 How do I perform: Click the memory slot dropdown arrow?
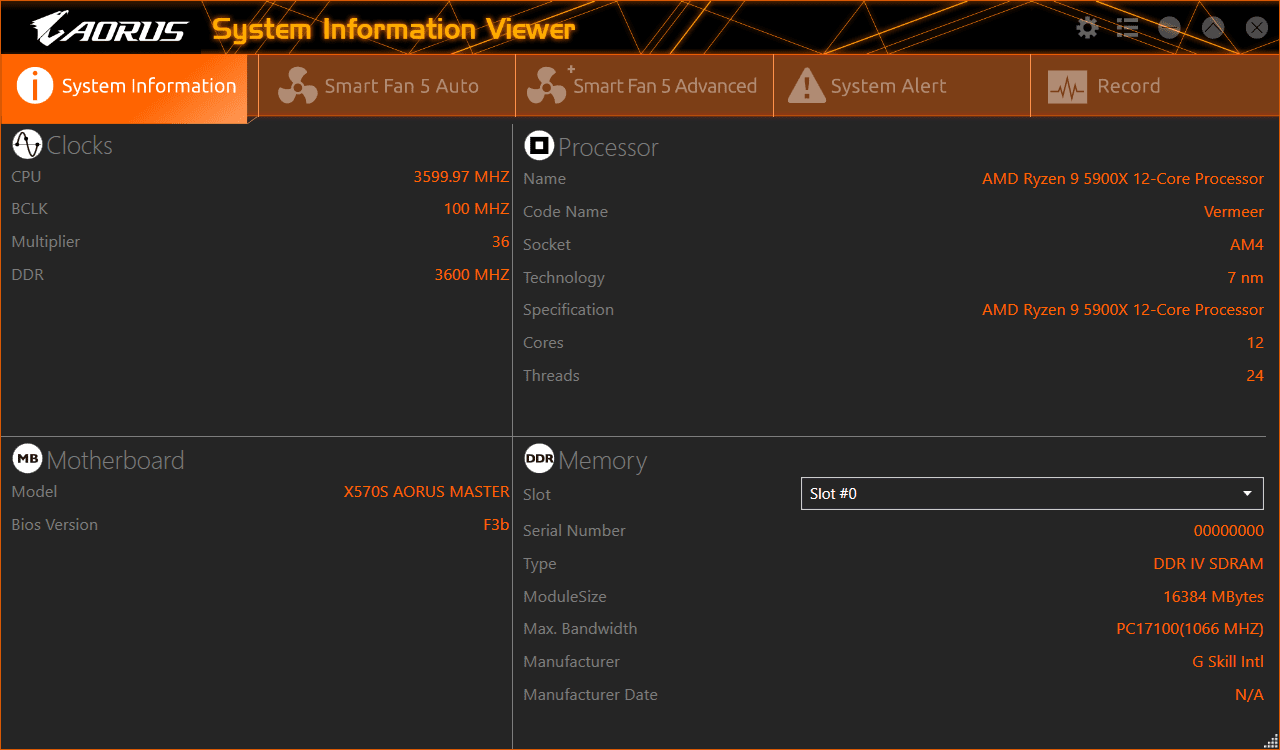[1247, 494]
